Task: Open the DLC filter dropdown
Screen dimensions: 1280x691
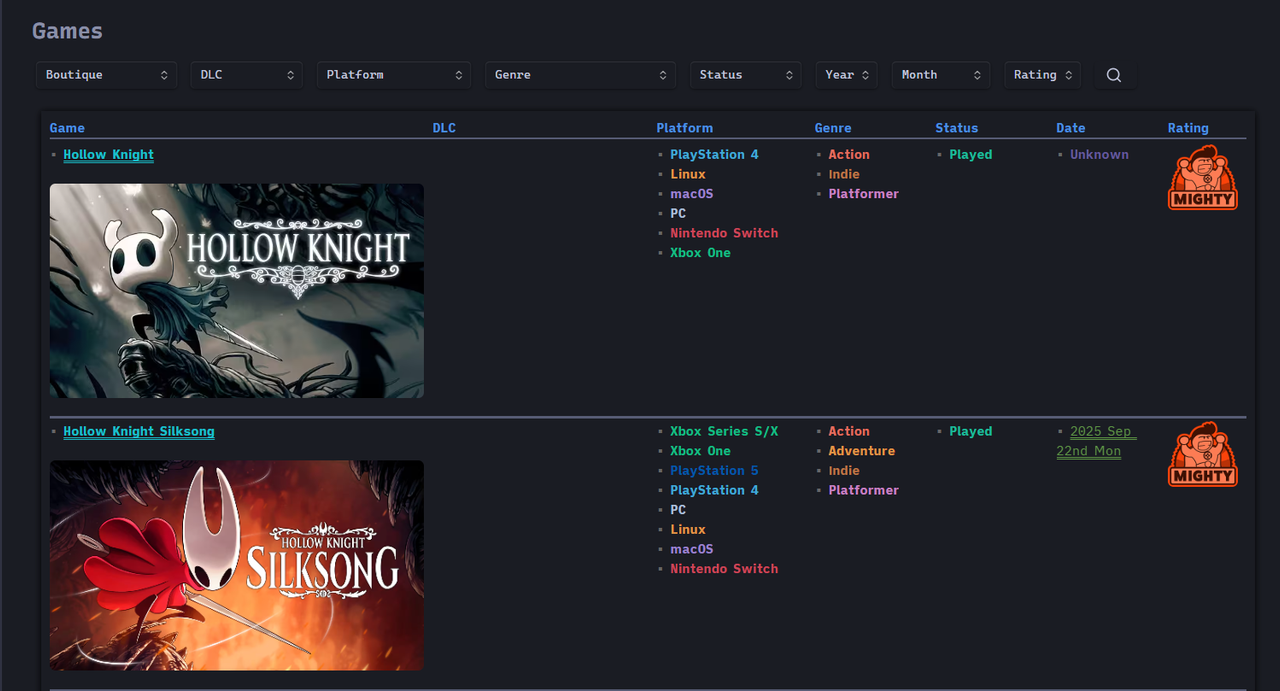Action: [247, 75]
